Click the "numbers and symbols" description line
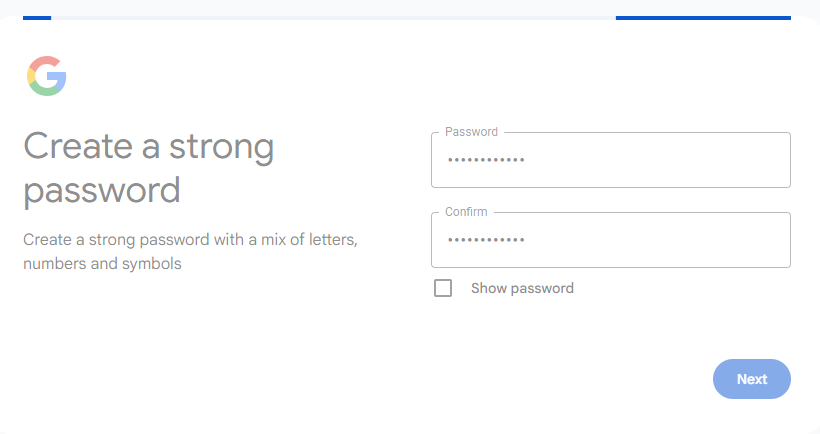 point(101,265)
